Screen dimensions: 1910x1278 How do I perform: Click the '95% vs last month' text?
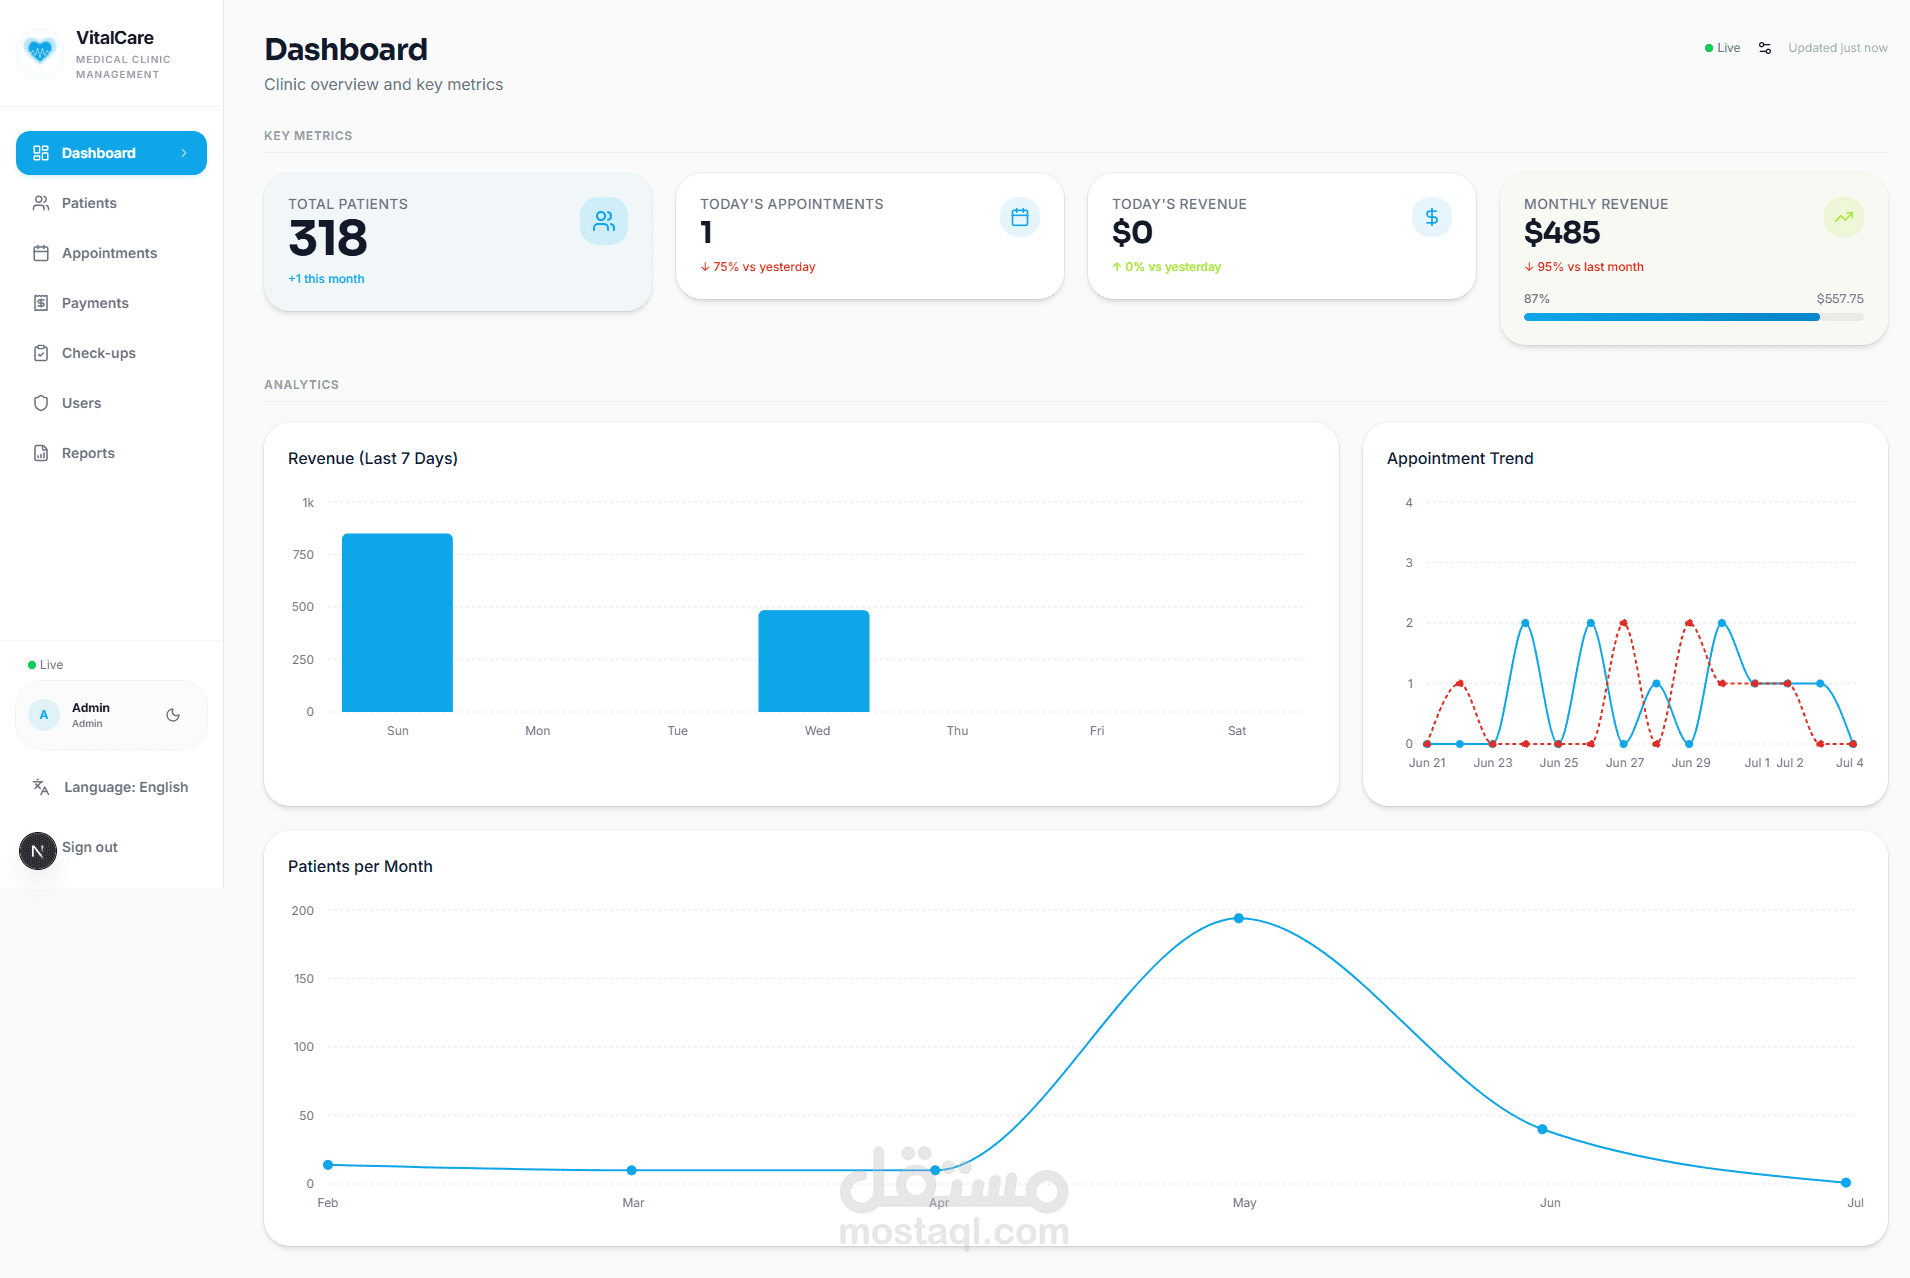point(1584,267)
